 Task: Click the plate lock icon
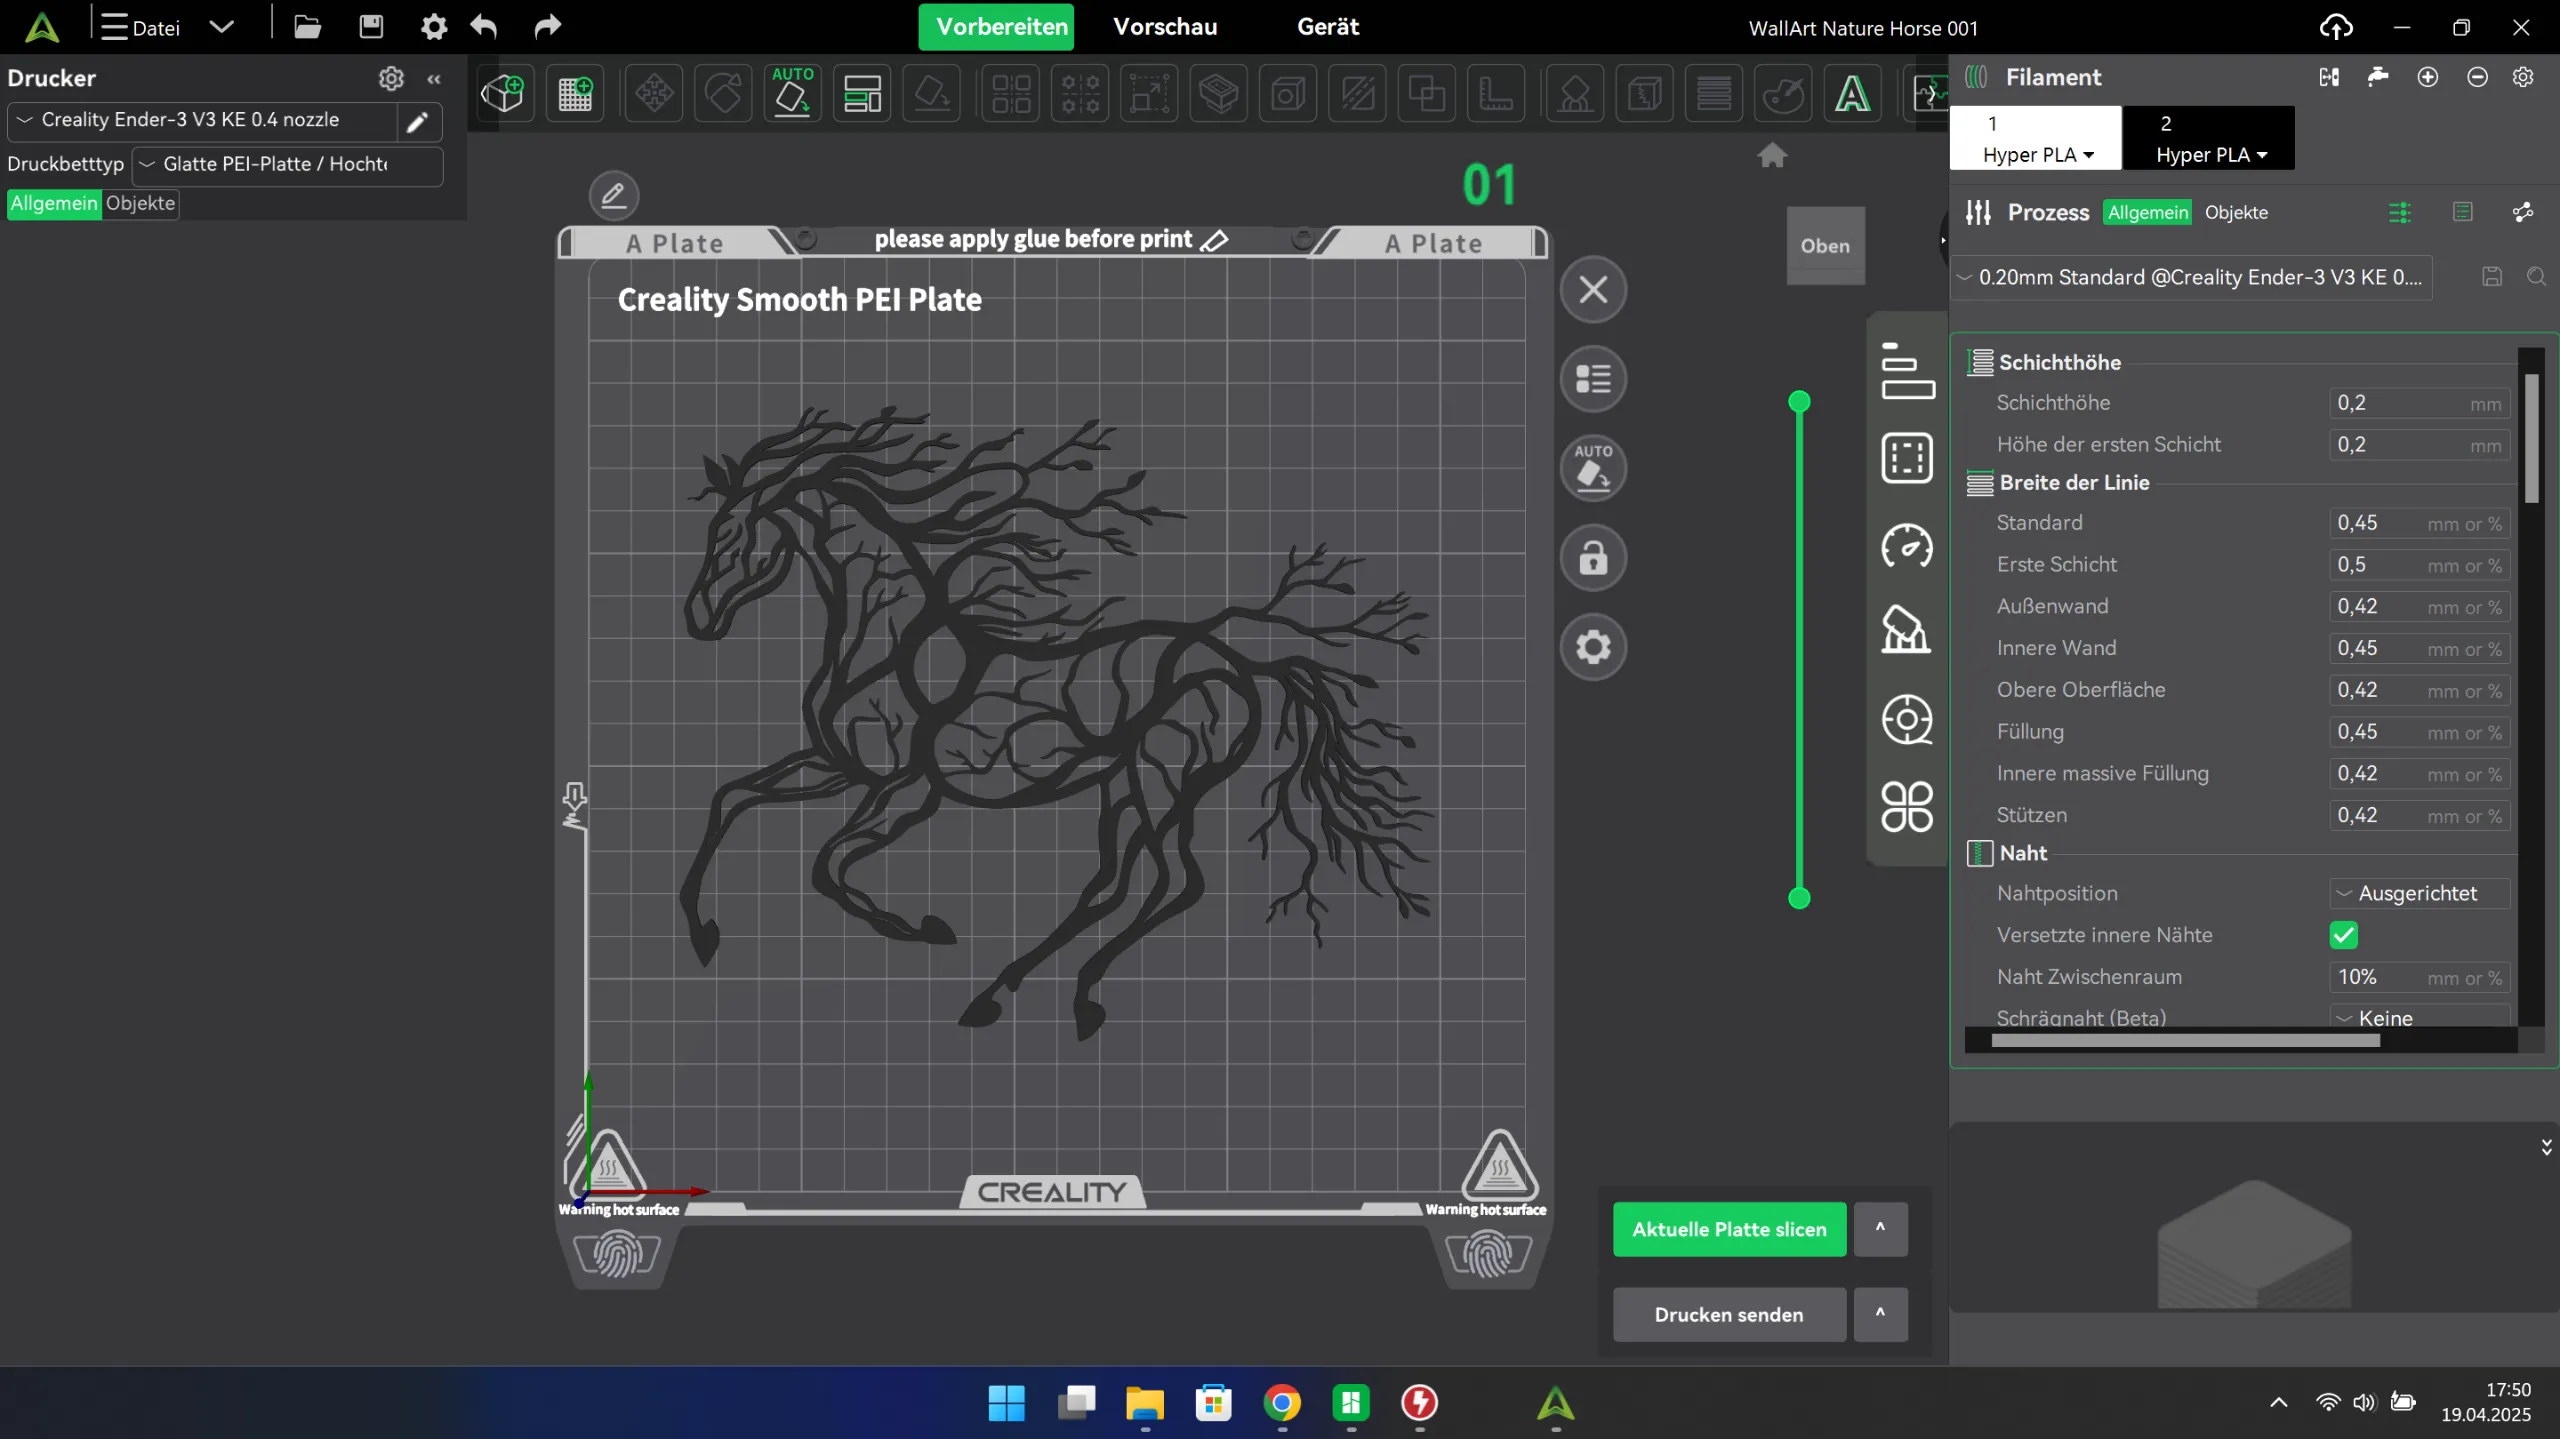pos(1593,558)
